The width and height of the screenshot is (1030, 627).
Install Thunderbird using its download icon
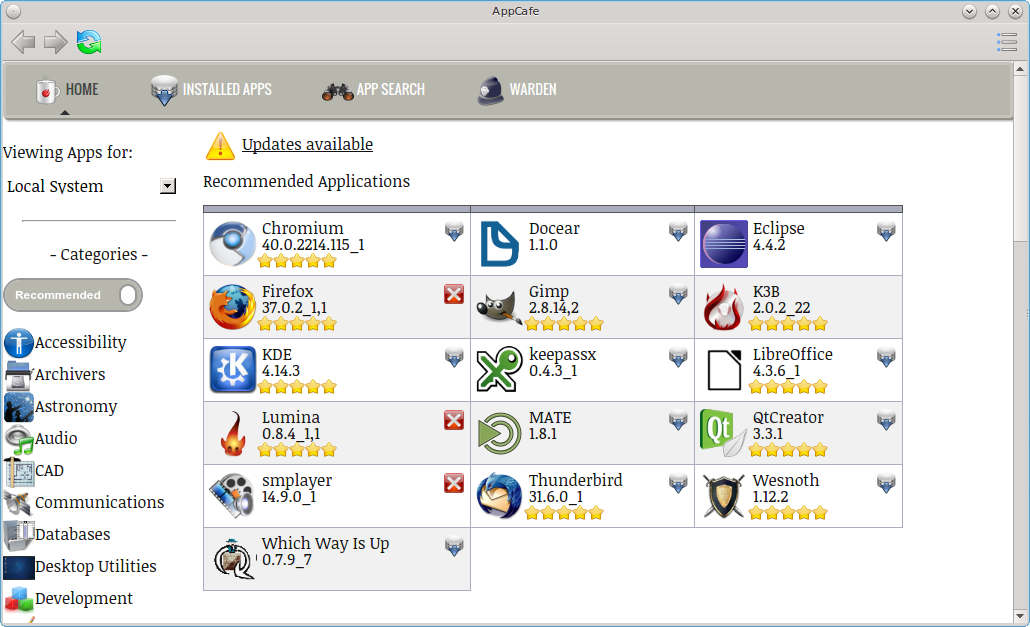[x=678, y=483]
